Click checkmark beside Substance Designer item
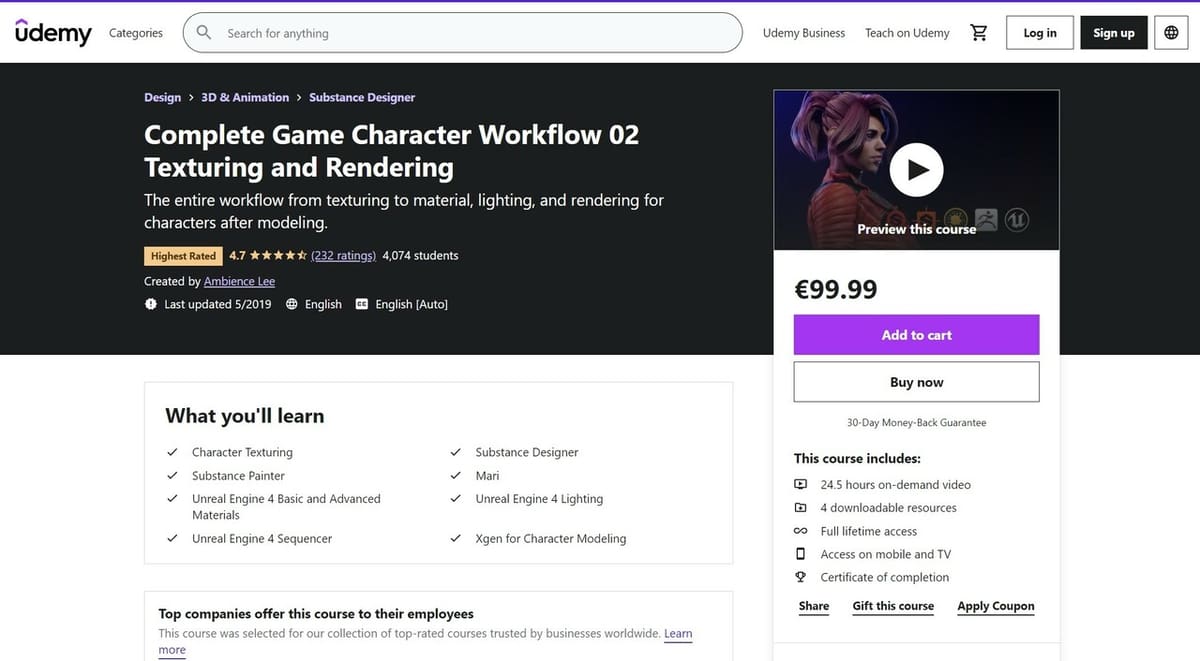The width and height of the screenshot is (1200, 661). (x=455, y=452)
